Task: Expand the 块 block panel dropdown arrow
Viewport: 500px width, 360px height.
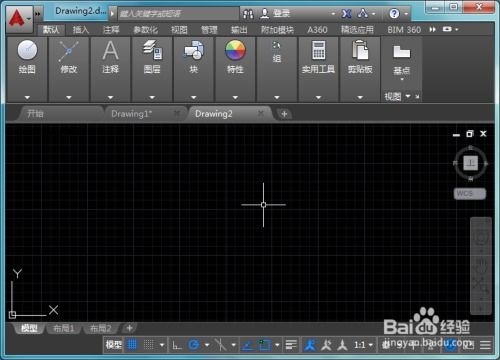Action: tap(194, 97)
